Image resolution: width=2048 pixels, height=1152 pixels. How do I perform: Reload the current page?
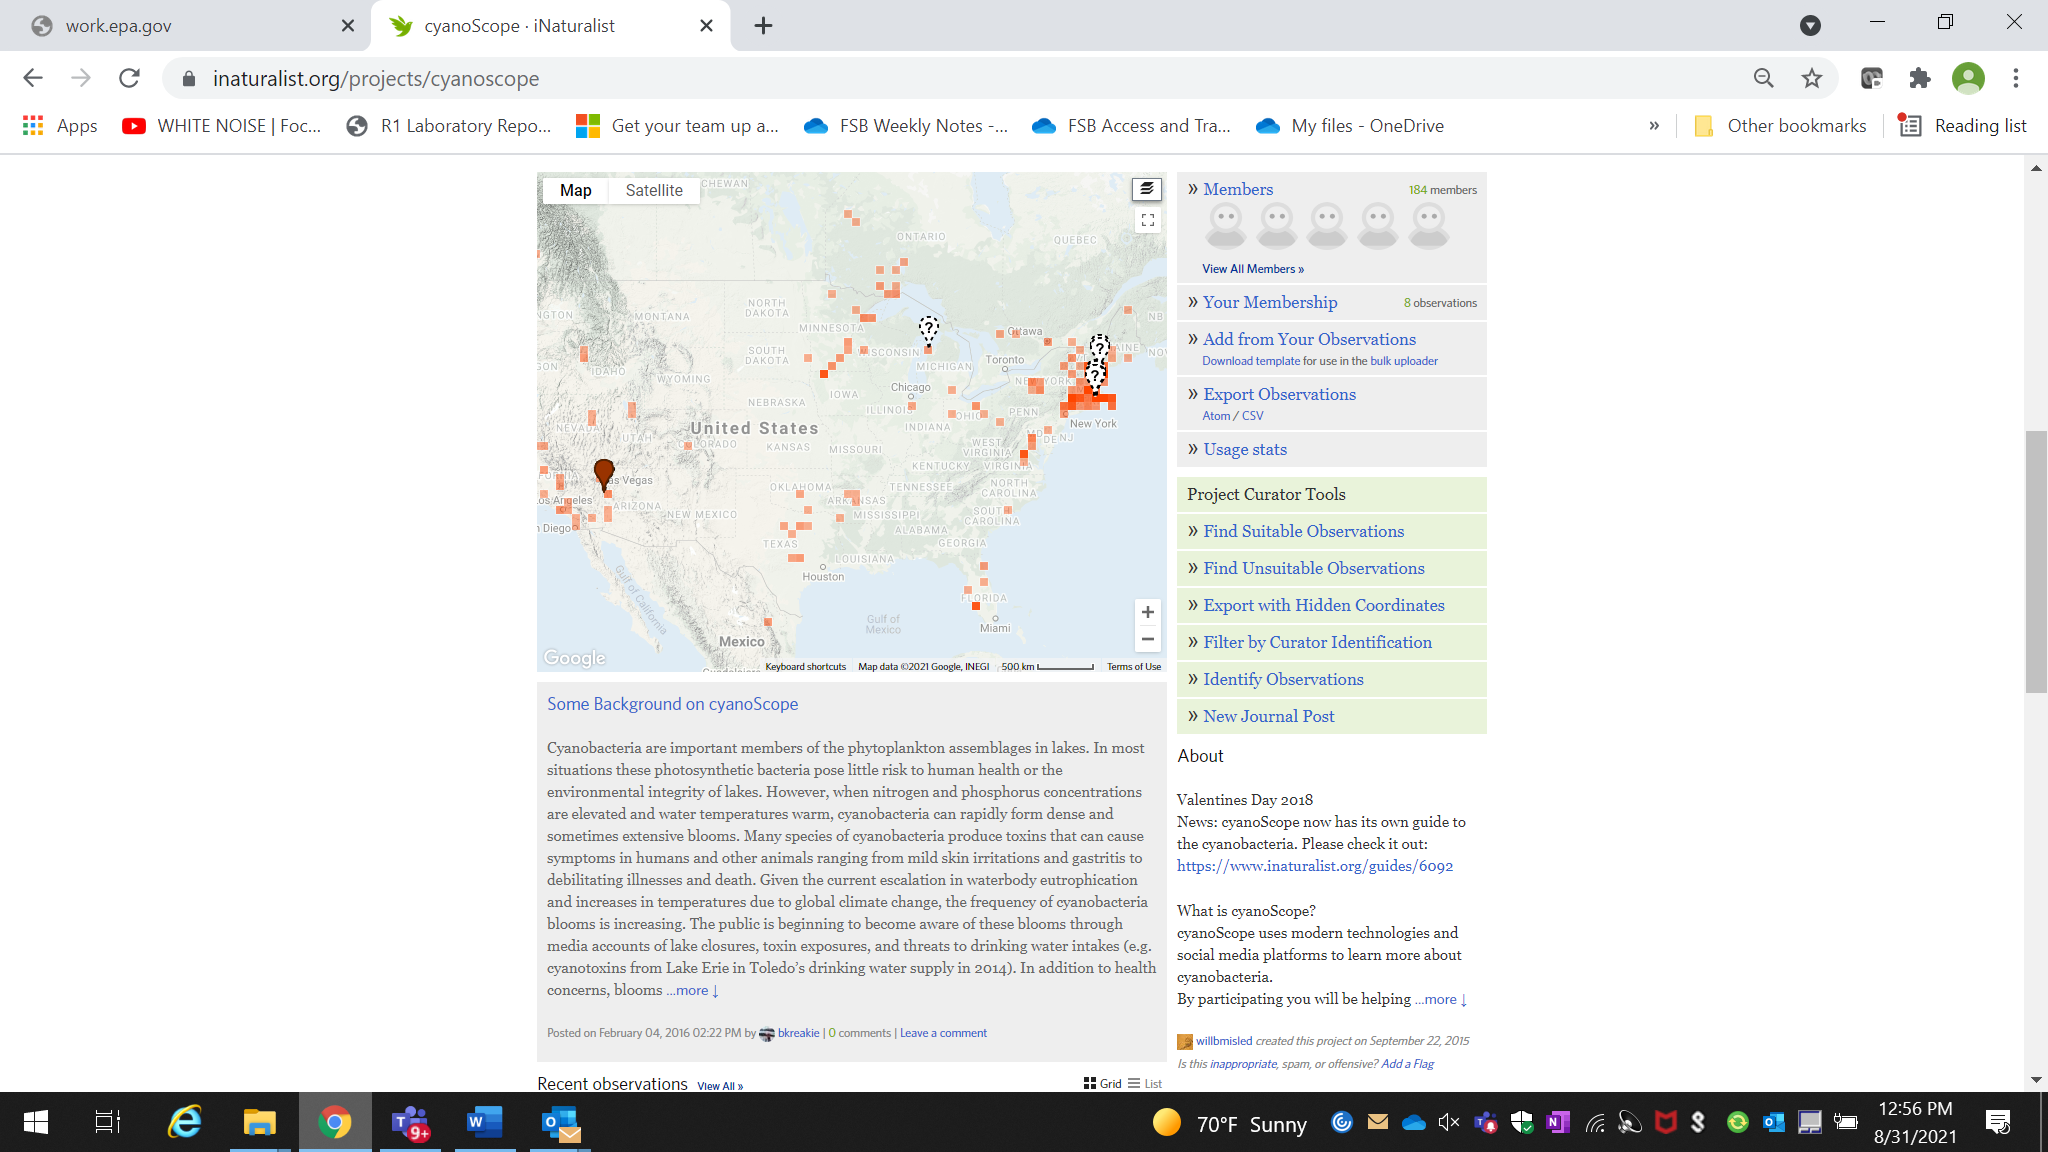[129, 78]
